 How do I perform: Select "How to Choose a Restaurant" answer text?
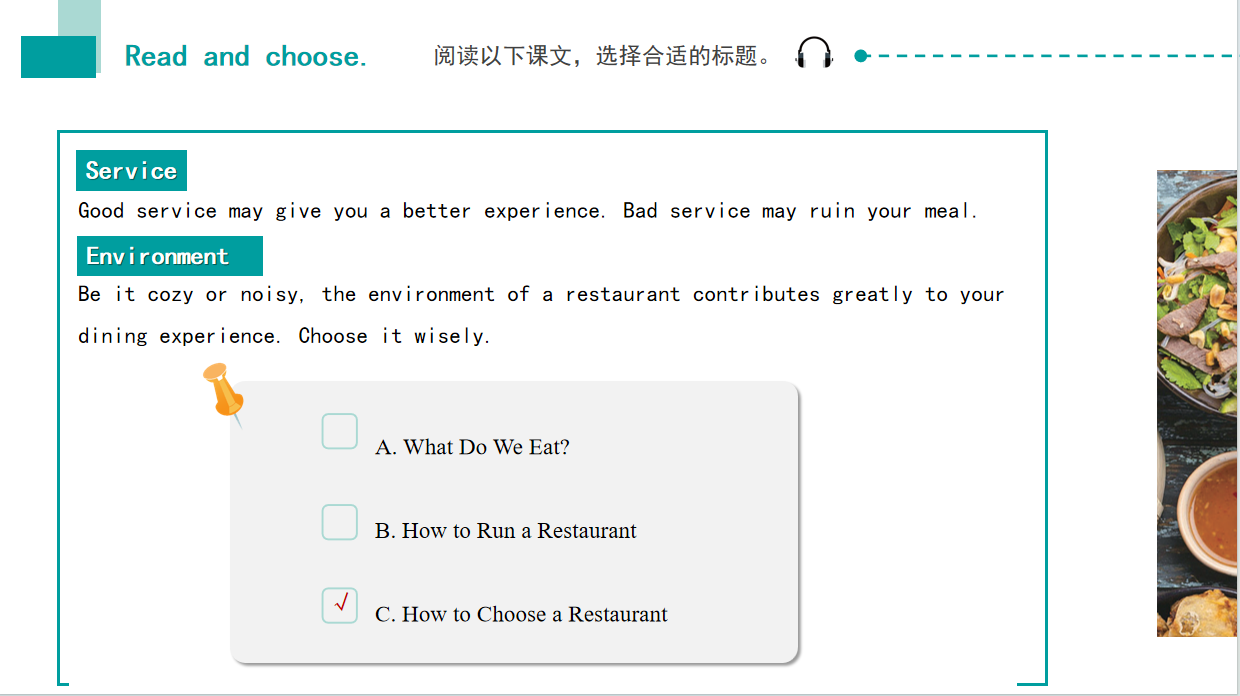[x=521, y=614]
